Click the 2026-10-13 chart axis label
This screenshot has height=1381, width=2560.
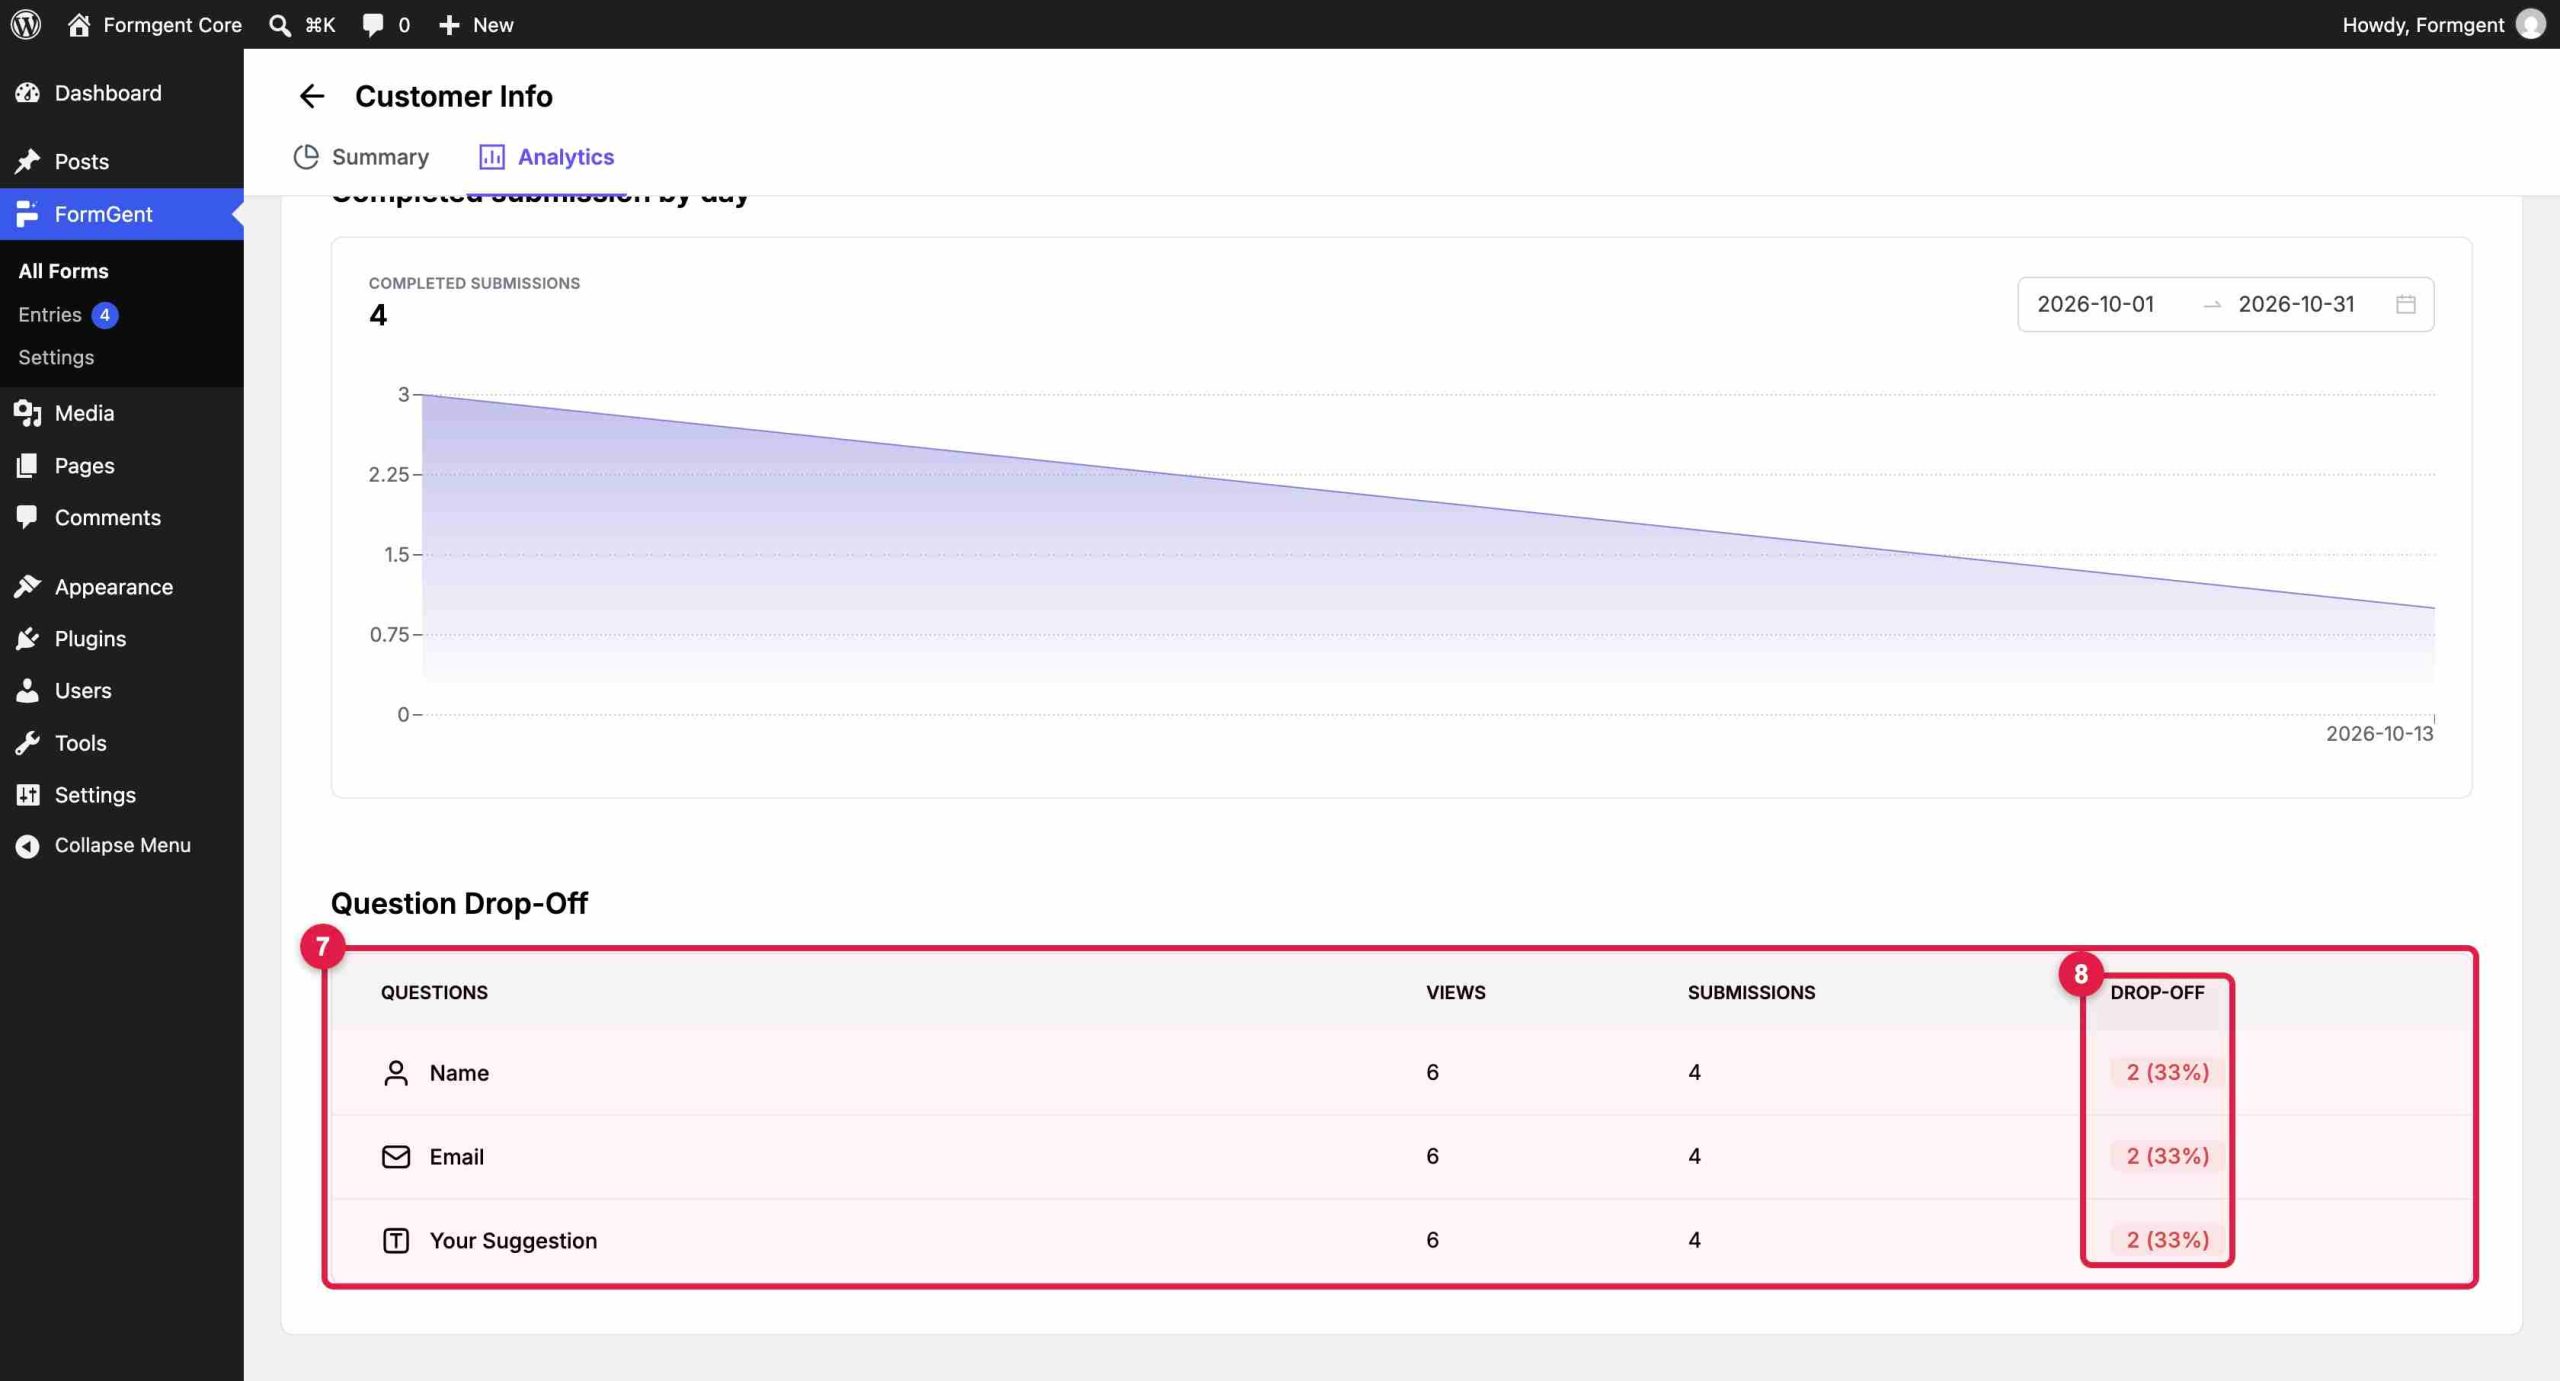coord(2379,733)
